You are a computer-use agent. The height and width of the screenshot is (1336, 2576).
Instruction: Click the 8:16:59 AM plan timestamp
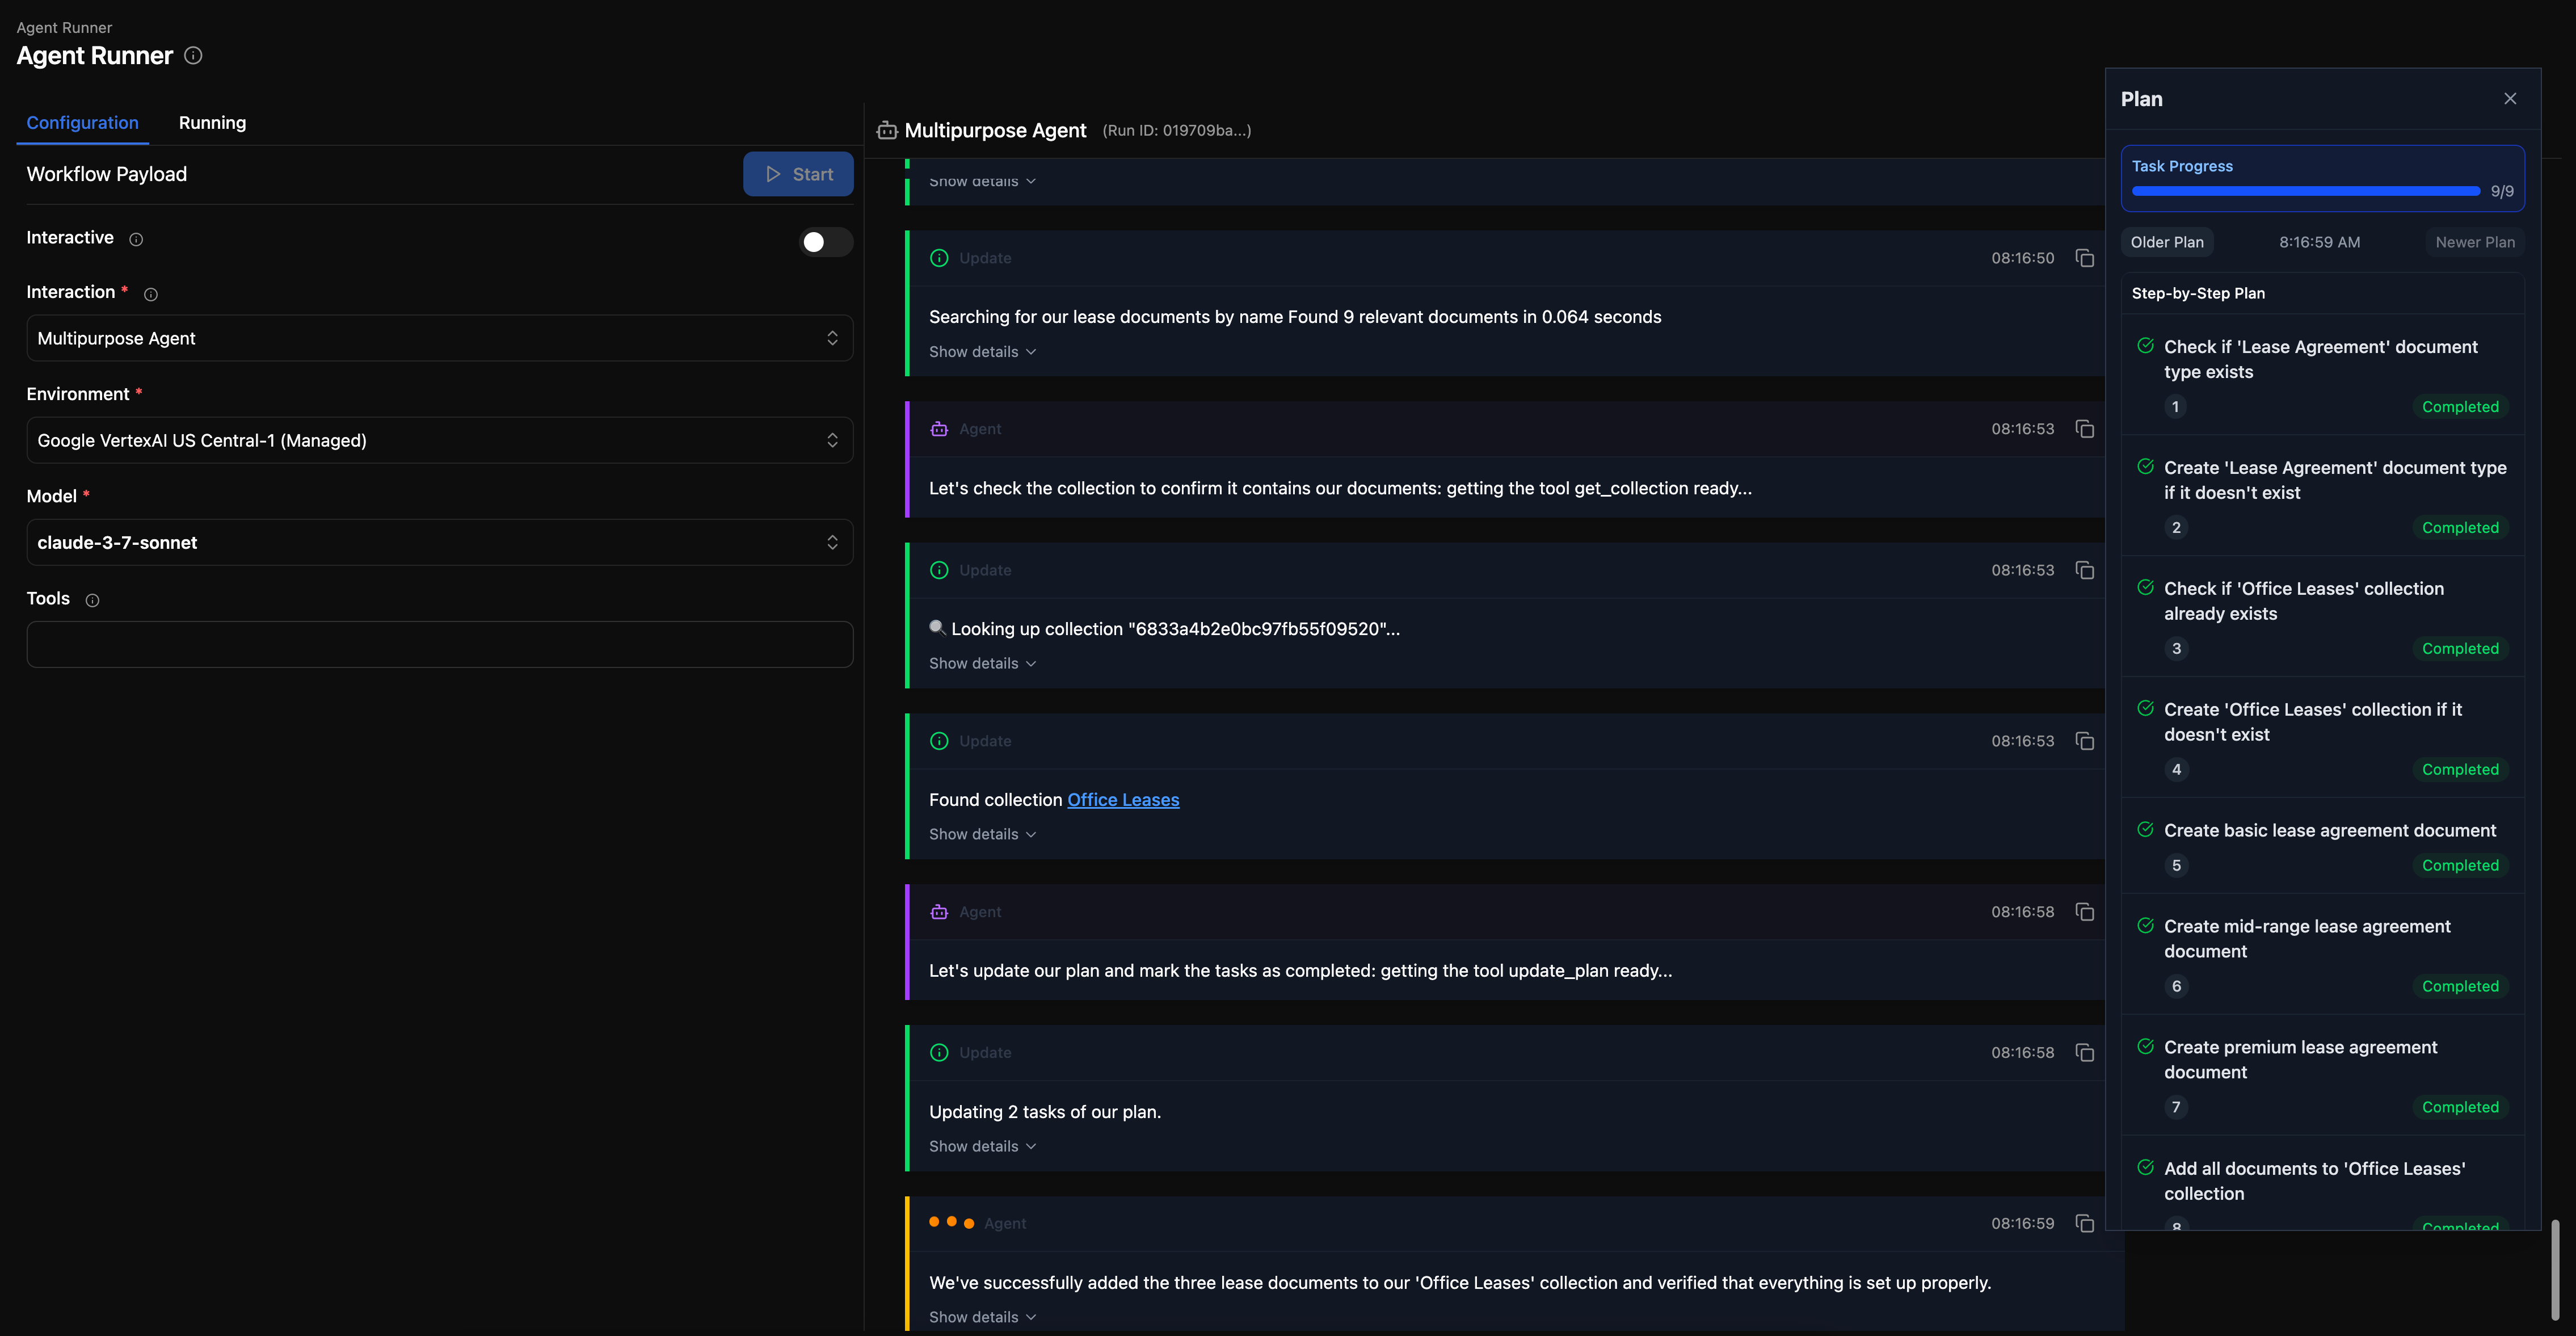pos(2319,243)
